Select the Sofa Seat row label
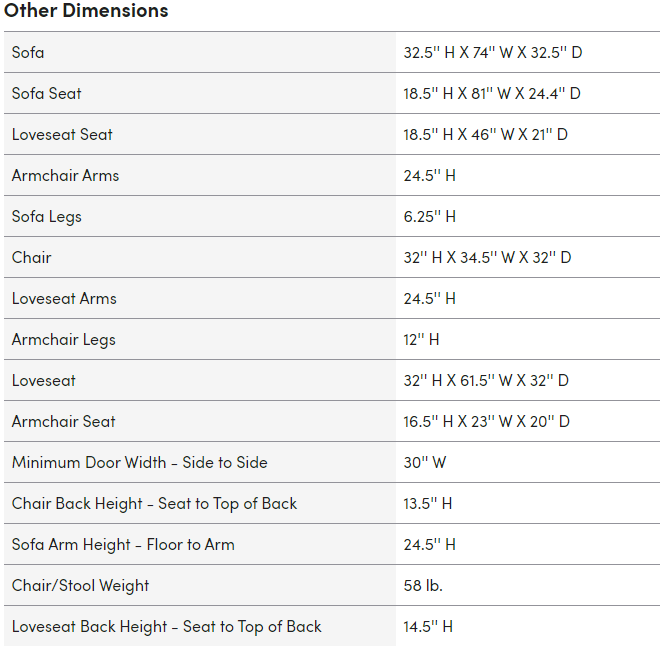 (46, 93)
